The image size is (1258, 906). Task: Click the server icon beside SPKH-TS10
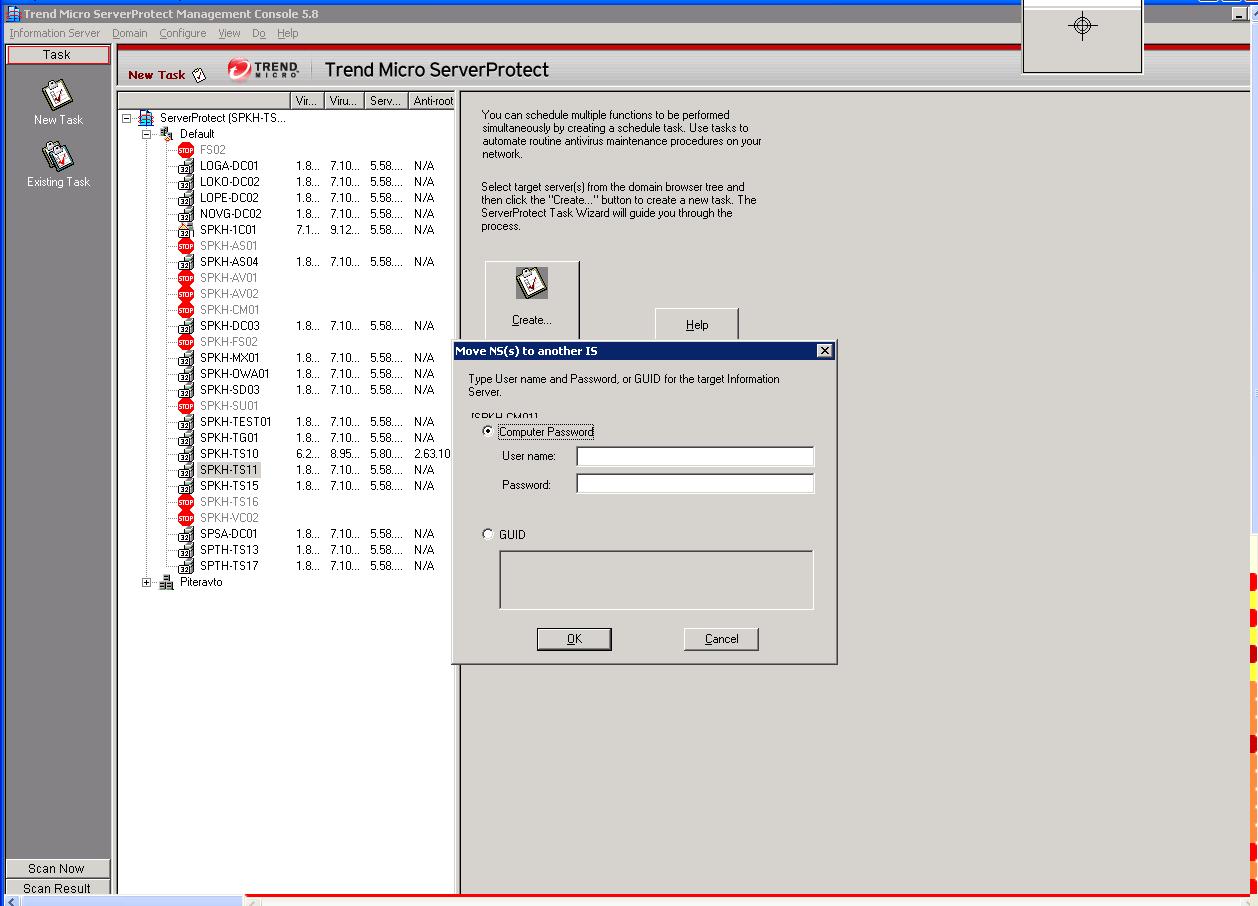186,454
